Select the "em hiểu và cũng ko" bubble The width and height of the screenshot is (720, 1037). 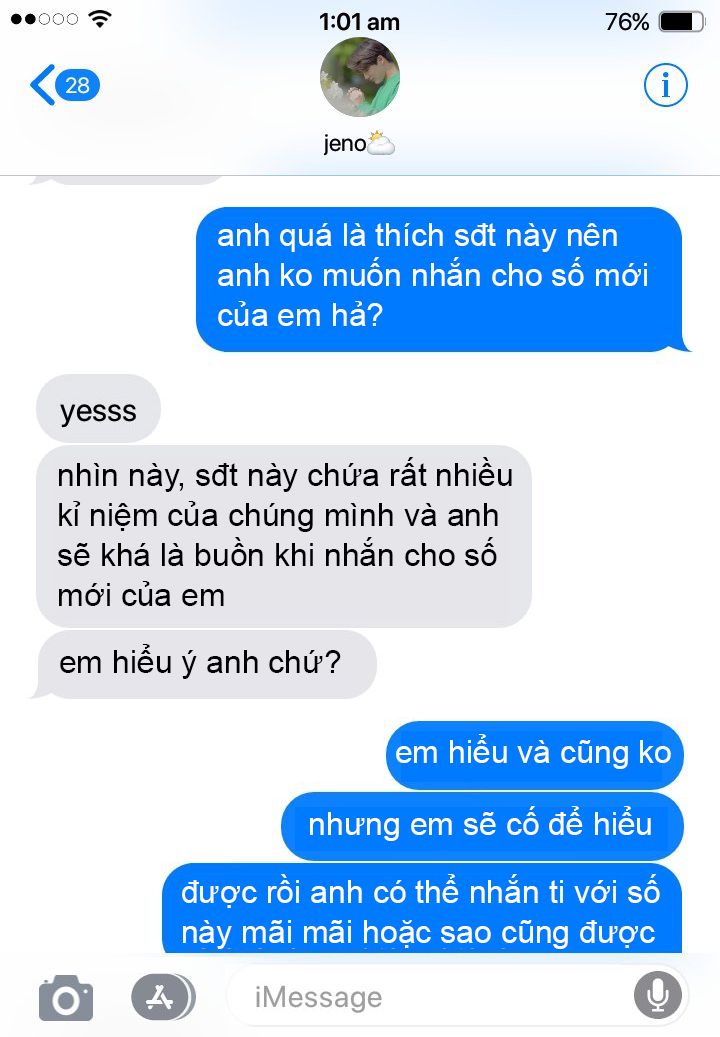coord(534,755)
